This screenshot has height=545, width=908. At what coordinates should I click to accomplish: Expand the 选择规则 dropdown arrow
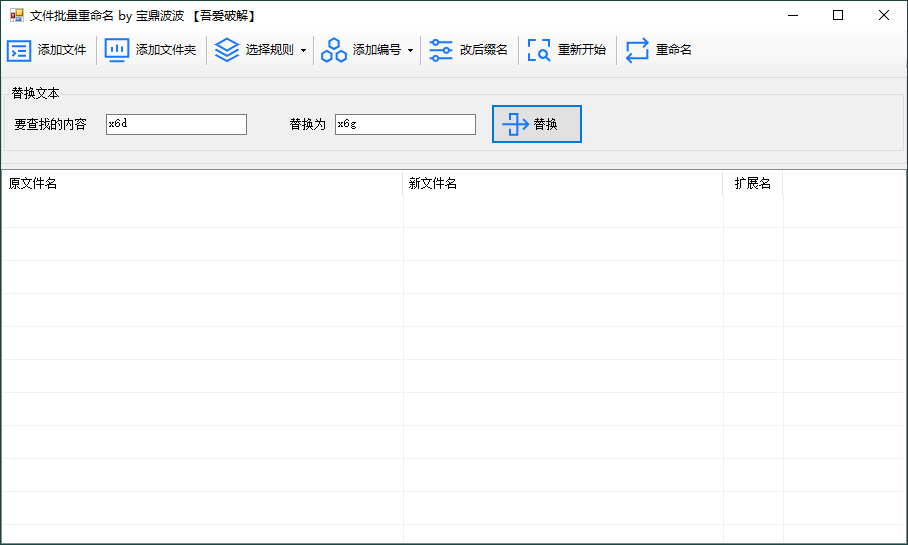pos(303,51)
